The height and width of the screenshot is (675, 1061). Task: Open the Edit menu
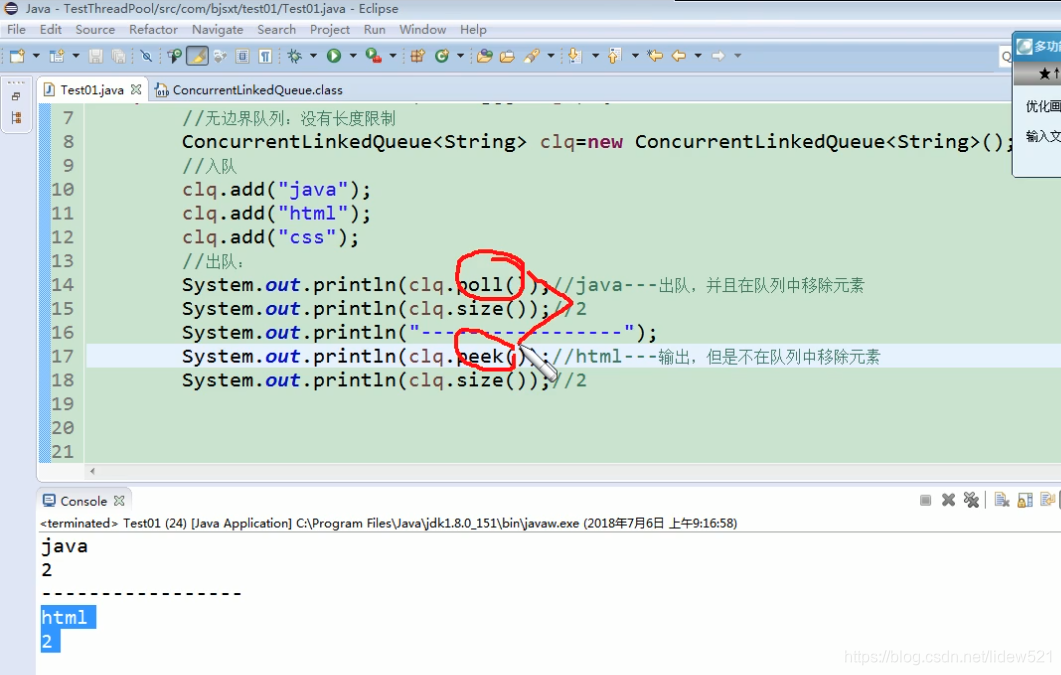click(x=50, y=30)
